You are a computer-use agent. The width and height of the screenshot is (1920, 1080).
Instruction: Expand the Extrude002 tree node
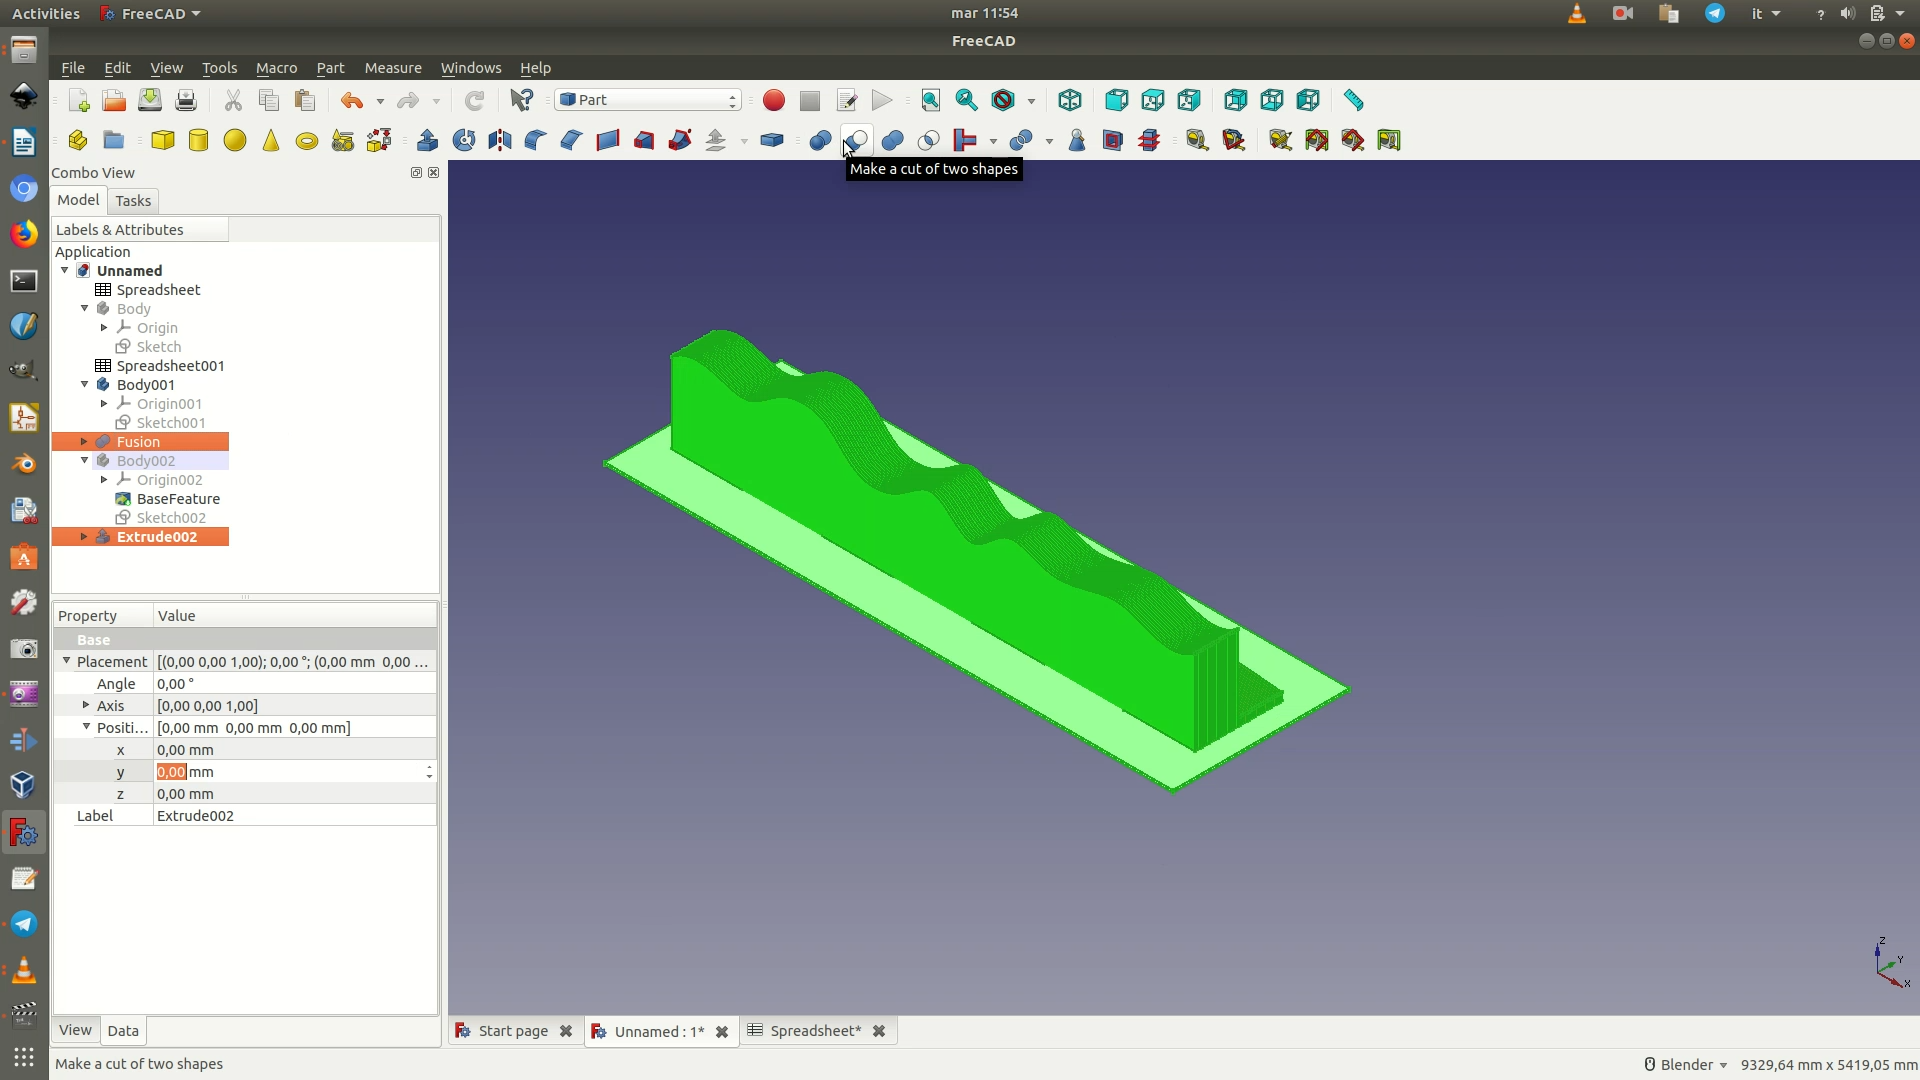tap(84, 536)
